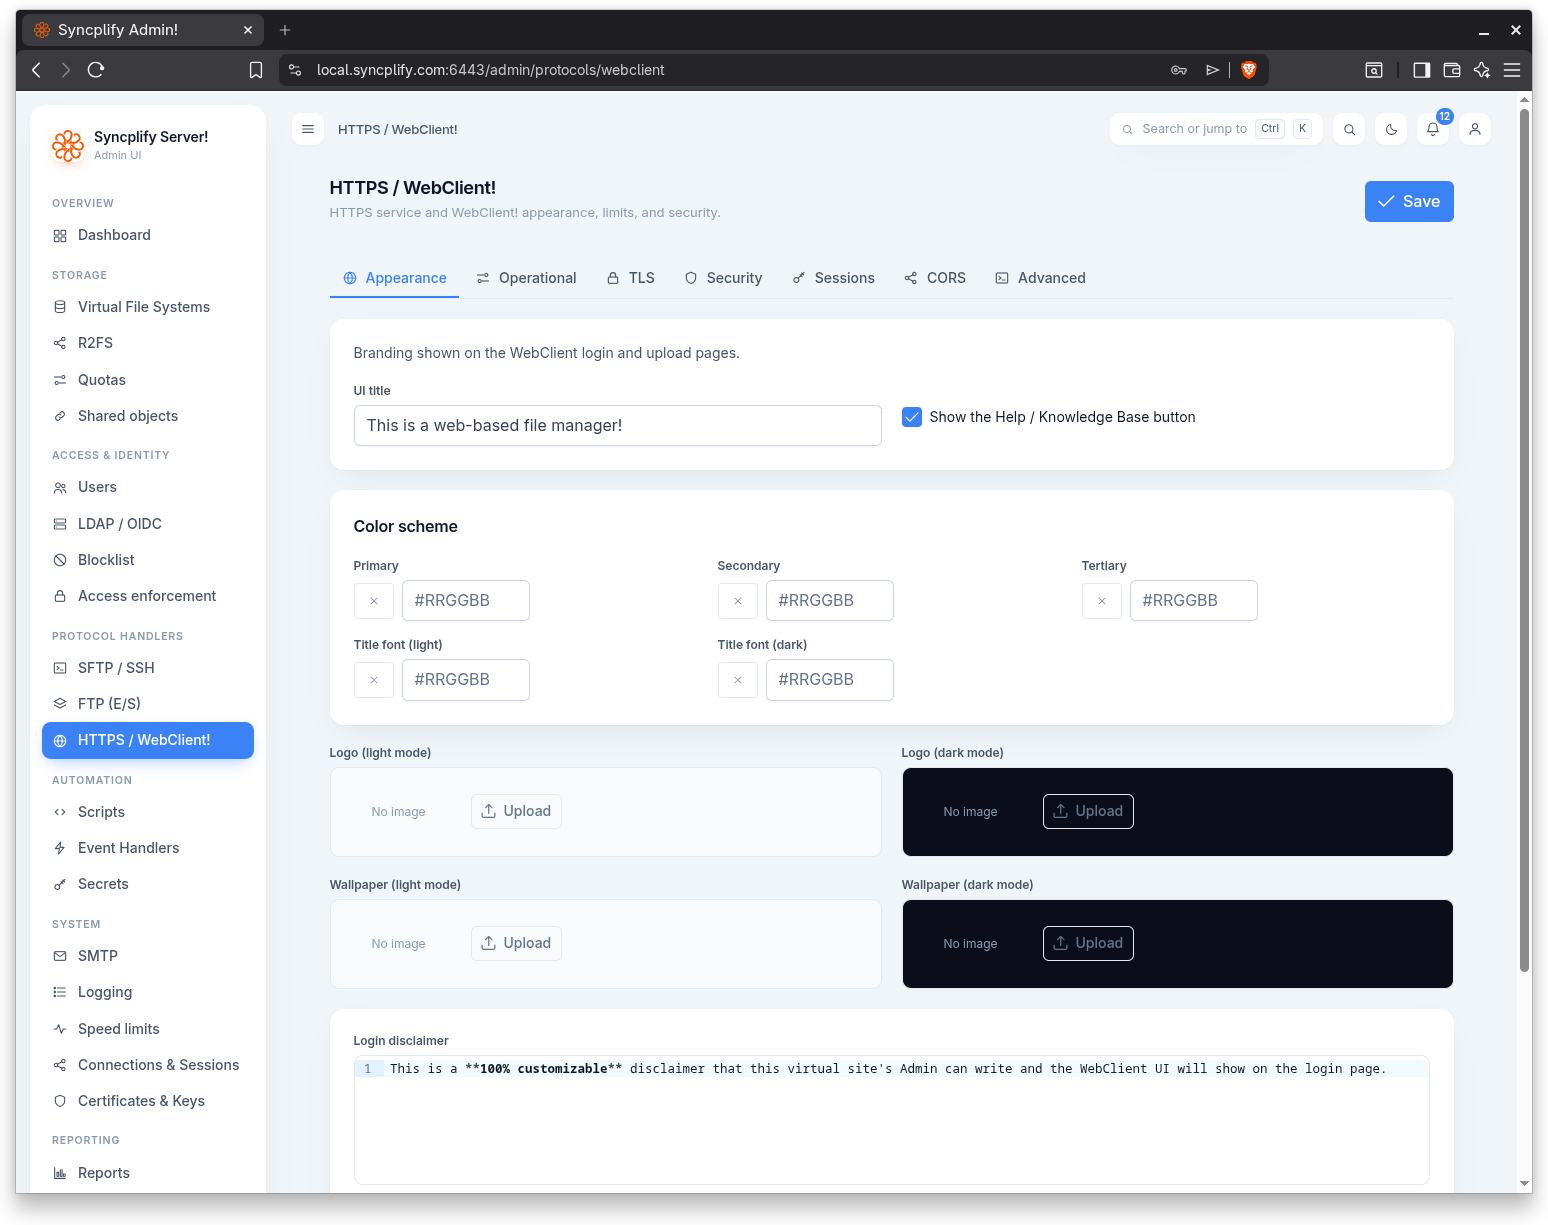Click the Tertiary #RRGGBB input field

[1194, 601]
